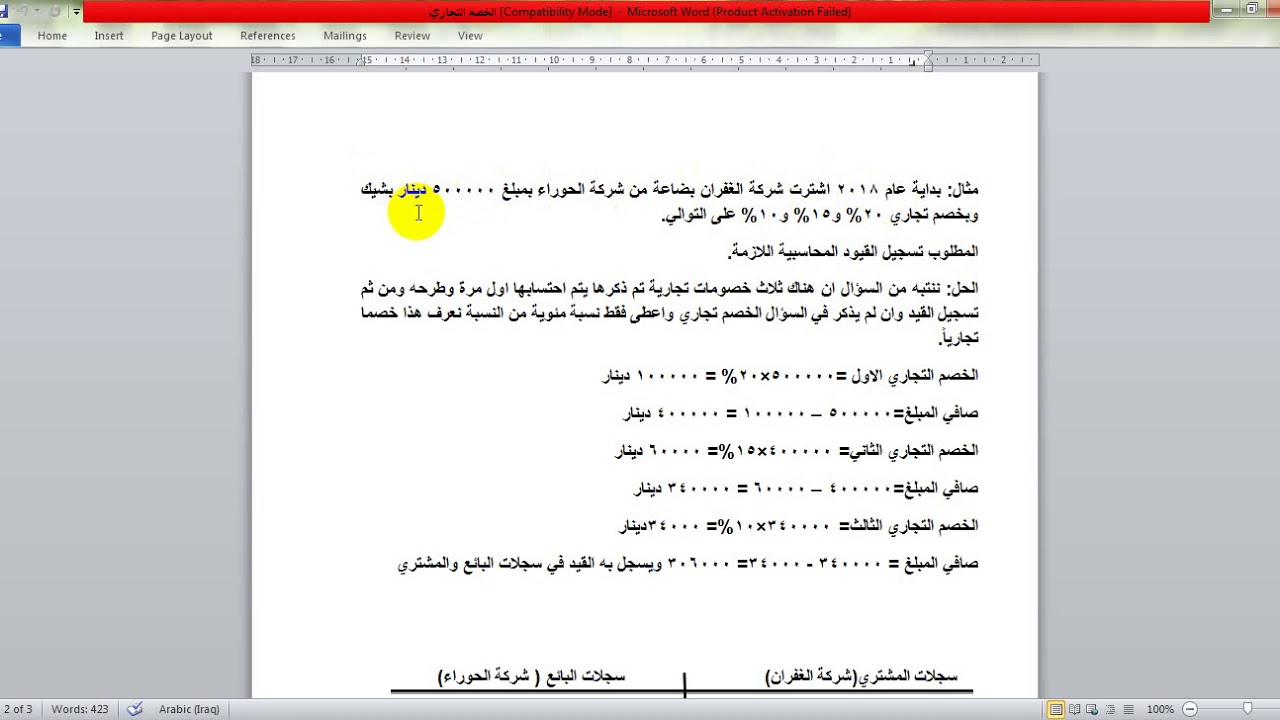Switch to Web Layout view icon

pyautogui.click(x=1093, y=709)
